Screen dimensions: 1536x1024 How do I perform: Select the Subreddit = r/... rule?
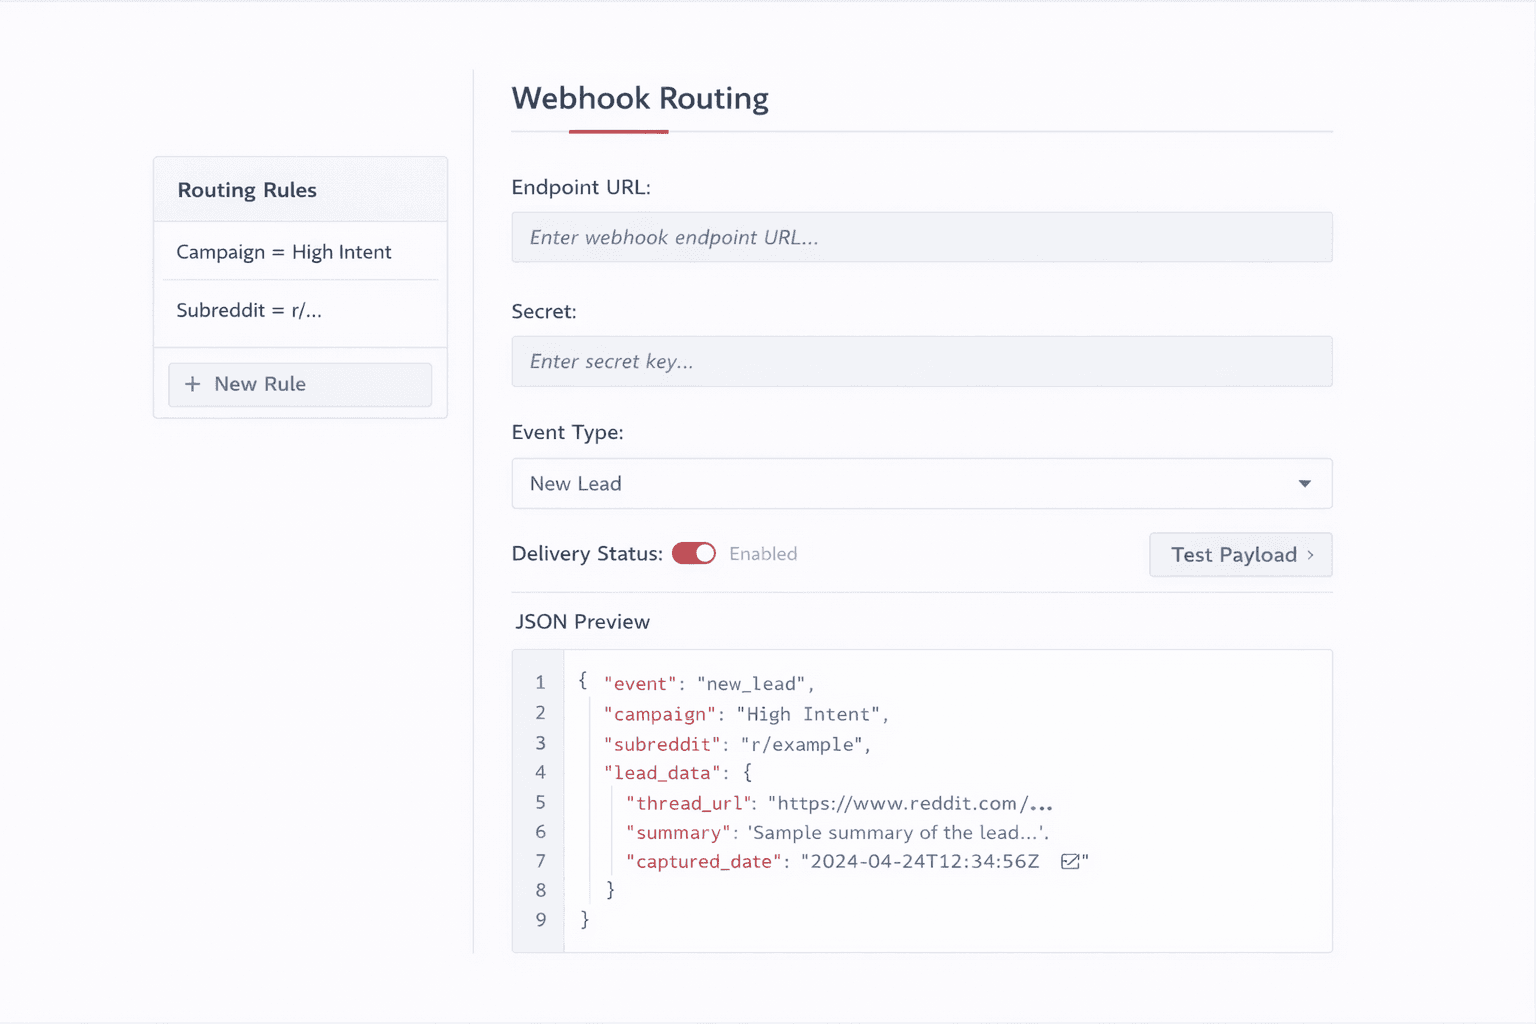pyautogui.click(x=248, y=310)
